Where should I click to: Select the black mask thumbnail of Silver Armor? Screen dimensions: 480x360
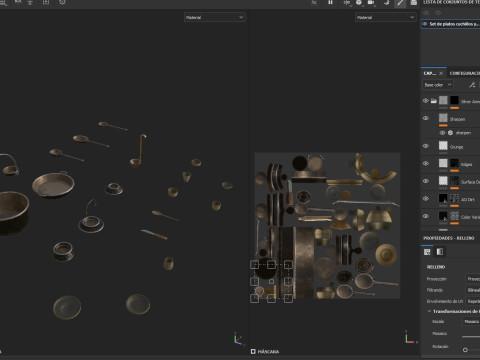point(454,100)
